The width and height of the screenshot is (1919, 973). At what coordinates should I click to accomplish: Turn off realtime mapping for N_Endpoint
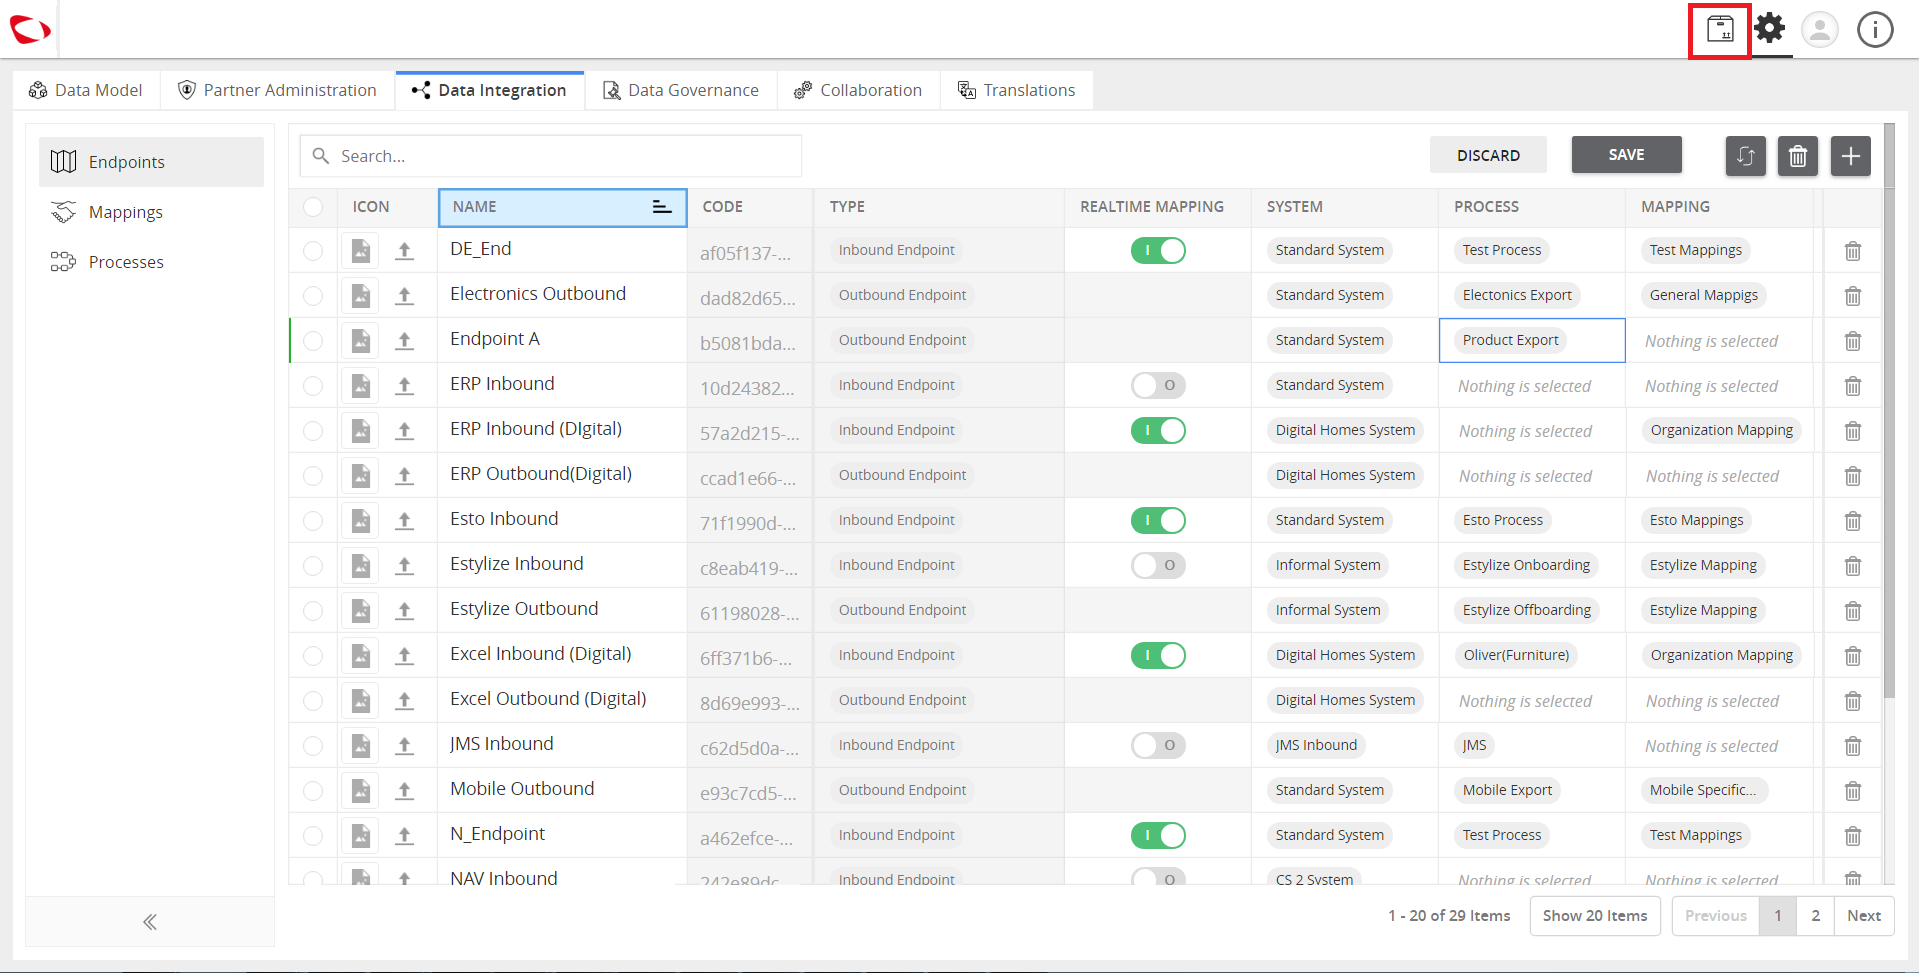(1158, 835)
